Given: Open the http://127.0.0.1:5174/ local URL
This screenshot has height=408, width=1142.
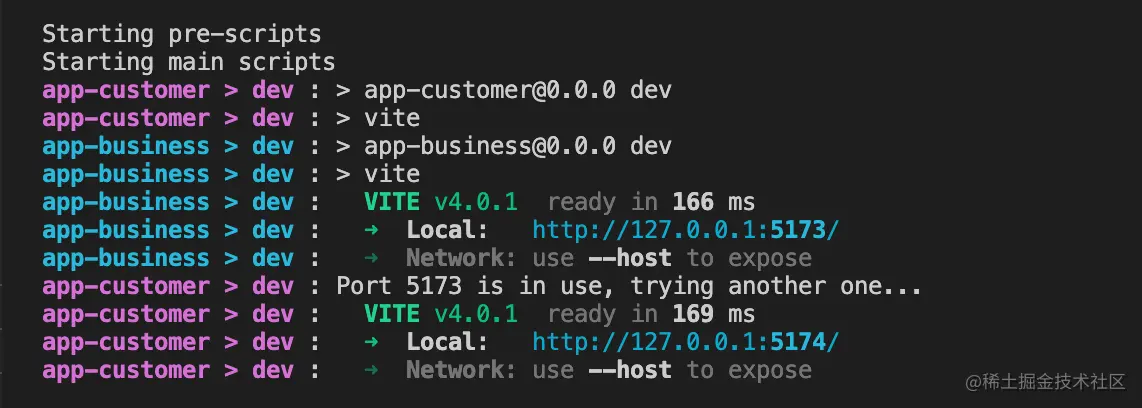Looking at the screenshot, I should tap(686, 342).
